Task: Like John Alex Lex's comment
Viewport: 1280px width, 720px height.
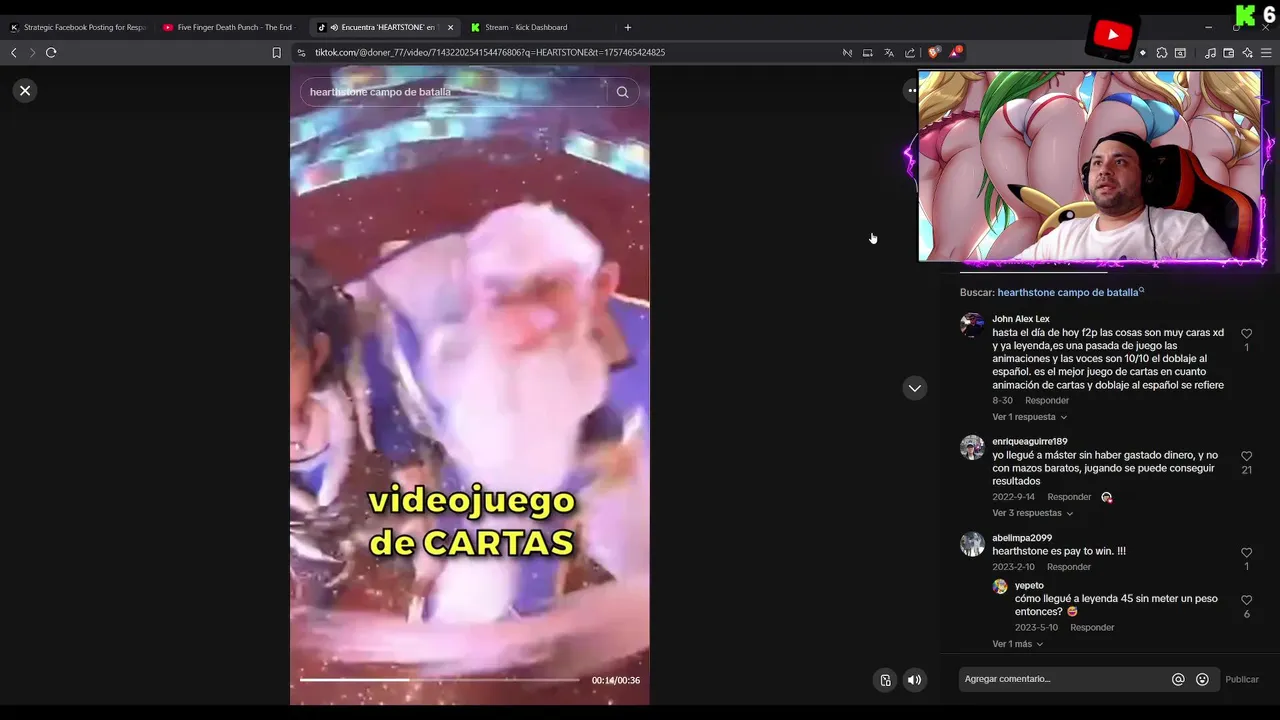Action: click(1246, 334)
